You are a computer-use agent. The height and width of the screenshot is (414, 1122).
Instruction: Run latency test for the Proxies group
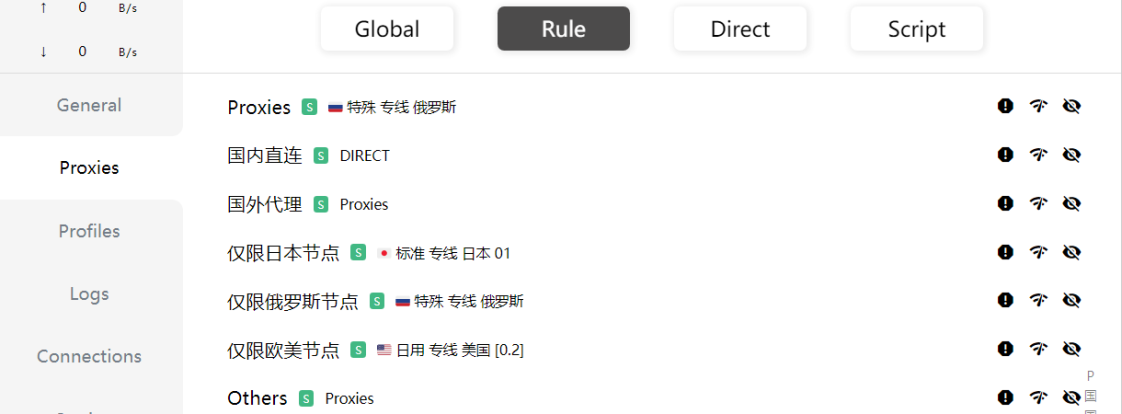(1038, 107)
